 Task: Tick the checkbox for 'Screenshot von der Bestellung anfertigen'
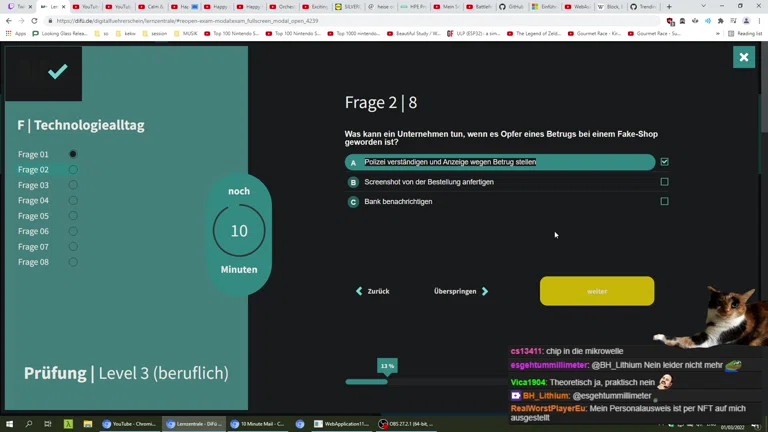[664, 182]
